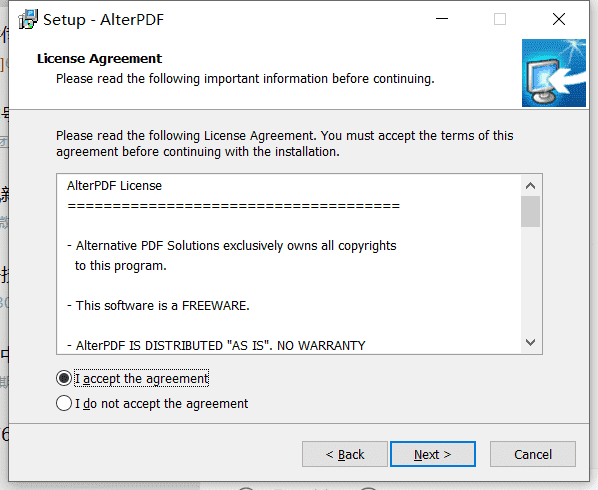Select the "I accept the agreement" radio circle
Screen dimensions: 598x490
coord(64,378)
